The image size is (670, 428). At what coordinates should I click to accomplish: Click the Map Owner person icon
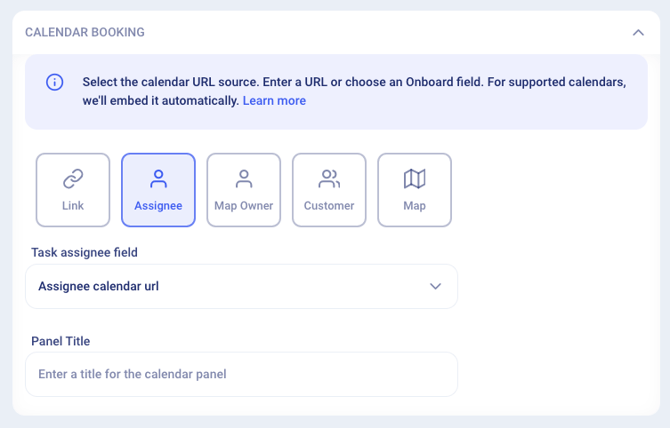[x=244, y=179]
